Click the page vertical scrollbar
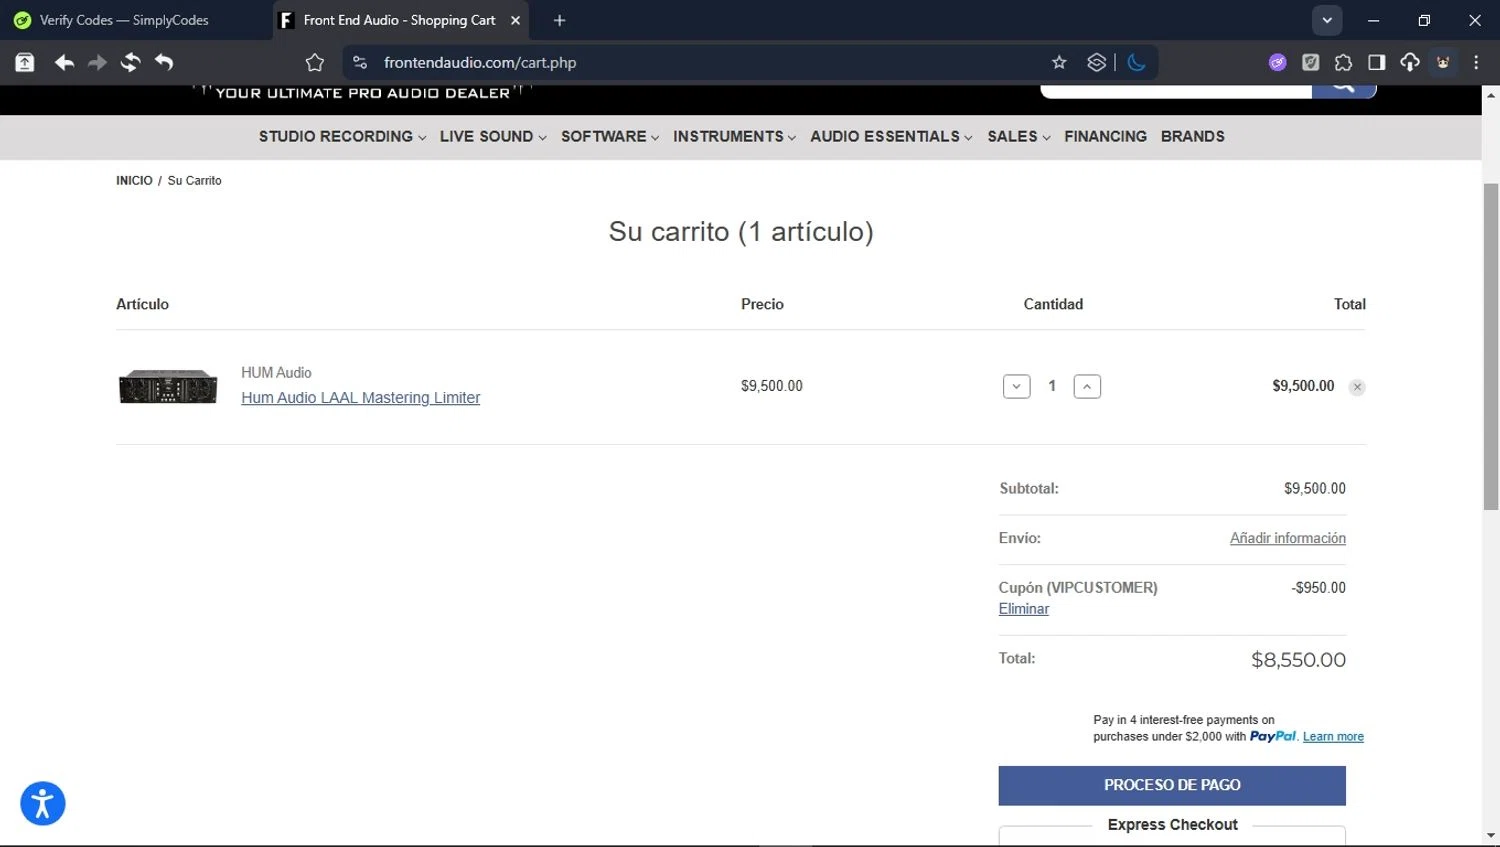Screen dimensions: 1500x847 coord(1491,346)
